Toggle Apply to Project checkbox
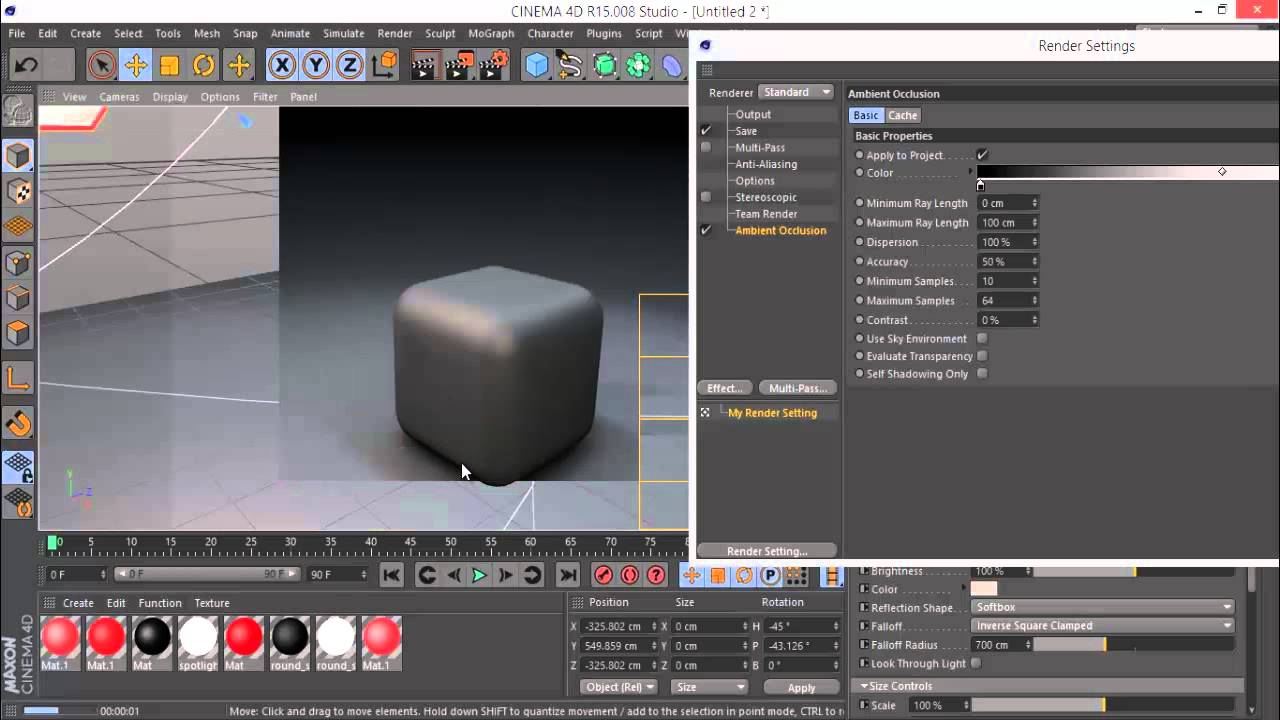The image size is (1280, 720). pos(982,155)
